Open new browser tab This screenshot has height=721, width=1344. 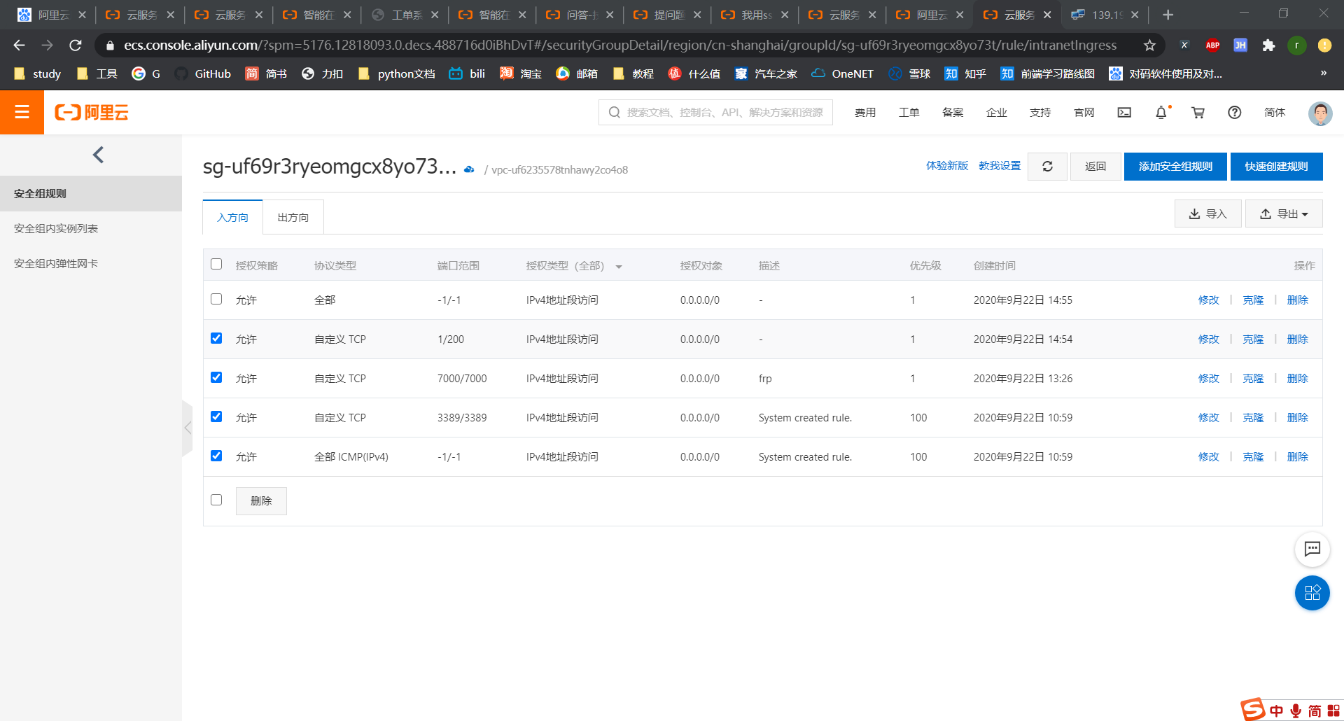1168,15
